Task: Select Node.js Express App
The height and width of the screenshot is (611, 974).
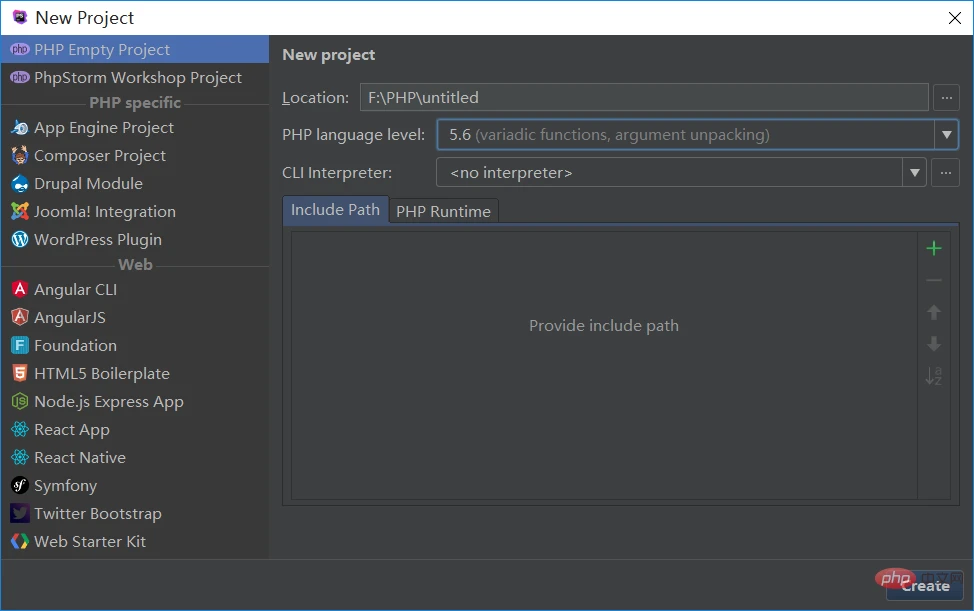Action: pyautogui.click(x=108, y=401)
